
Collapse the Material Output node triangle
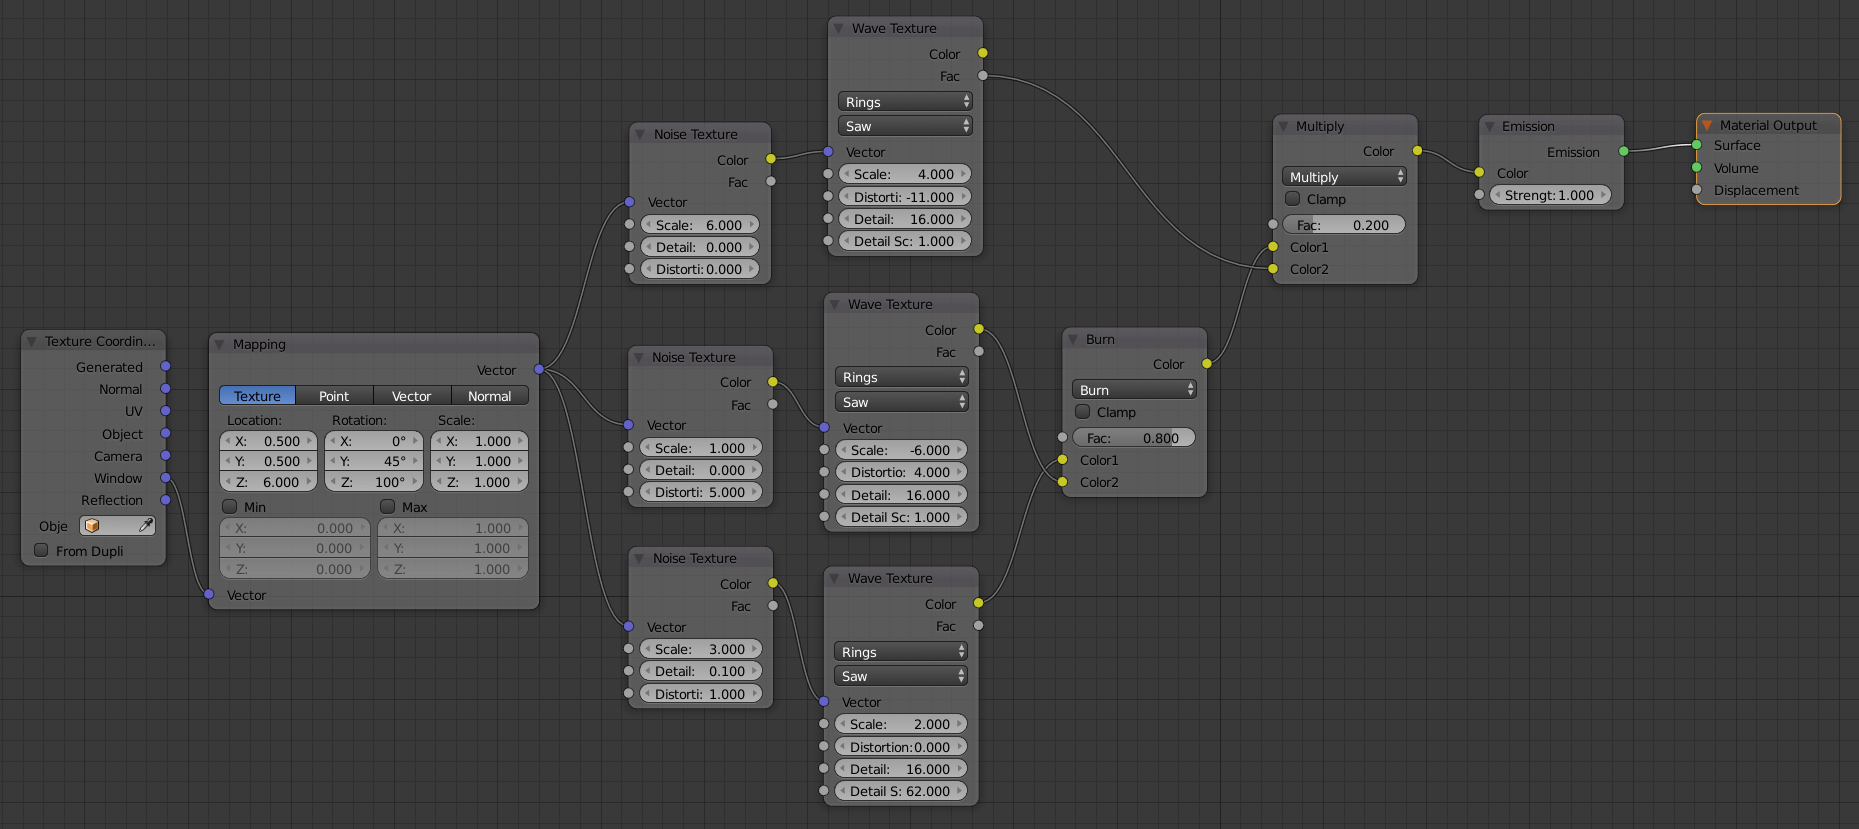(x=1707, y=126)
